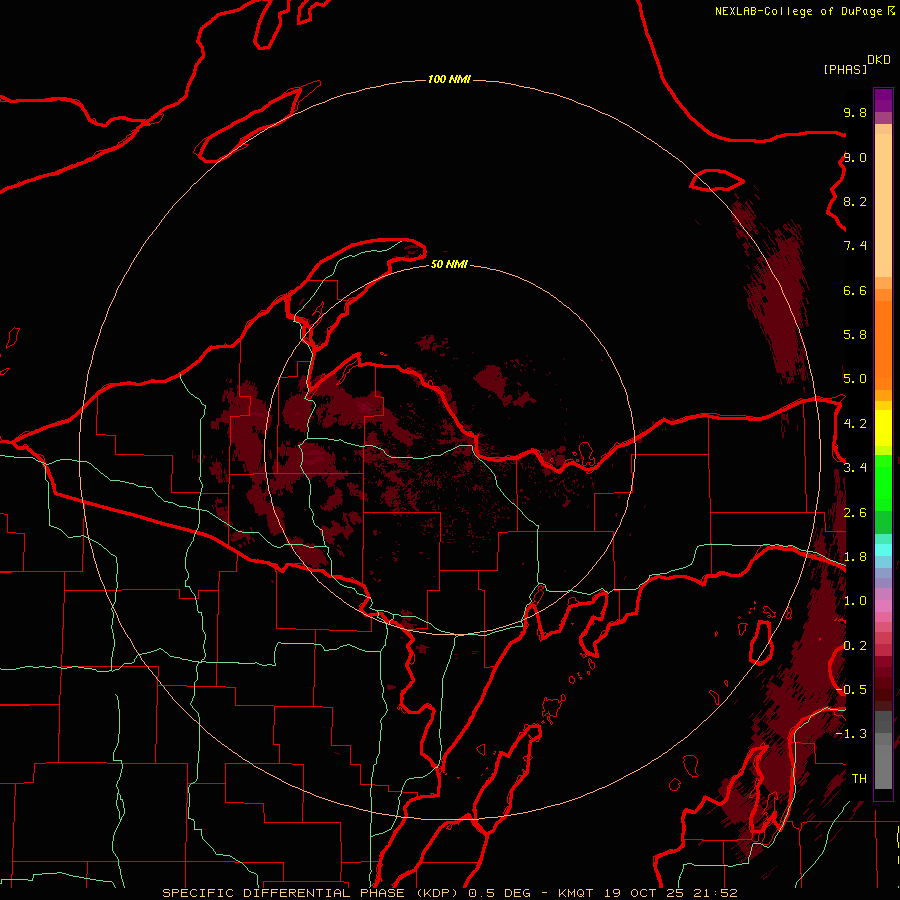Viewport: 900px width, 900px height.
Task: Select the 9.8 value on the scale
Action: pos(855,112)
